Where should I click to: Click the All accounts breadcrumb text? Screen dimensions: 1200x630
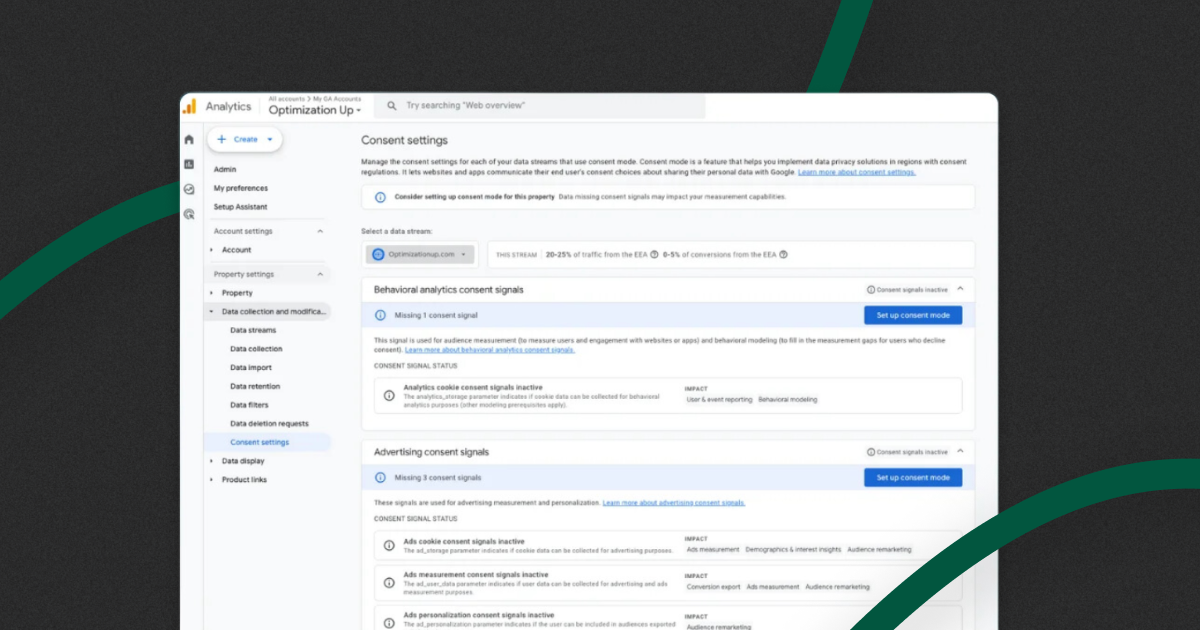pyautogui.click(x=287, y=99)
